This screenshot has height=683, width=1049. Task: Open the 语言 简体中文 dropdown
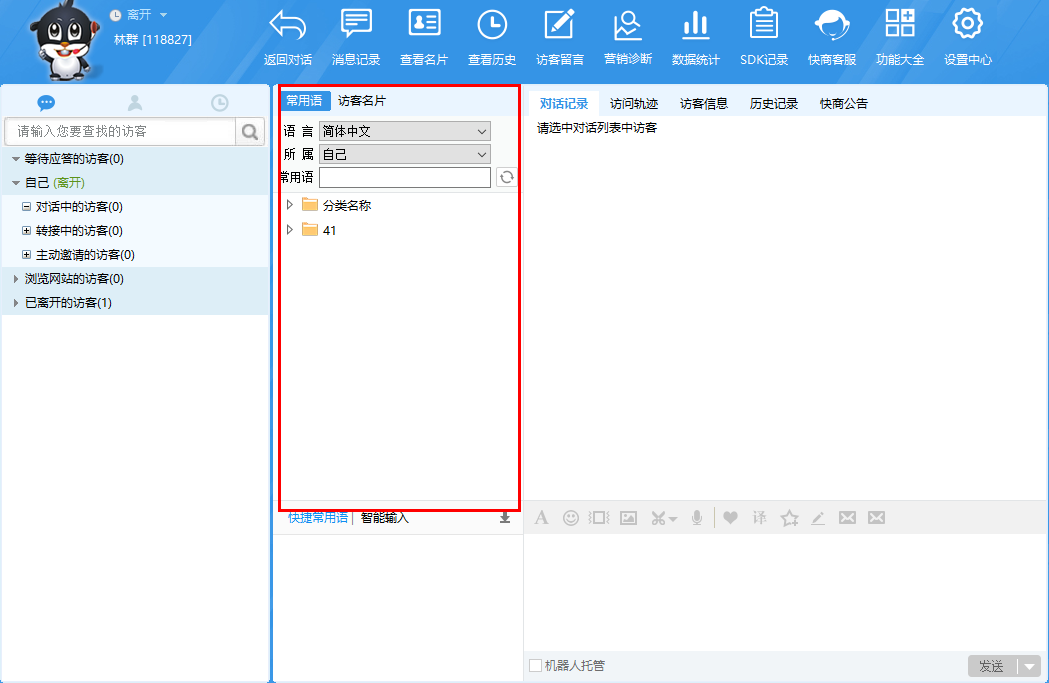[405, 131]
